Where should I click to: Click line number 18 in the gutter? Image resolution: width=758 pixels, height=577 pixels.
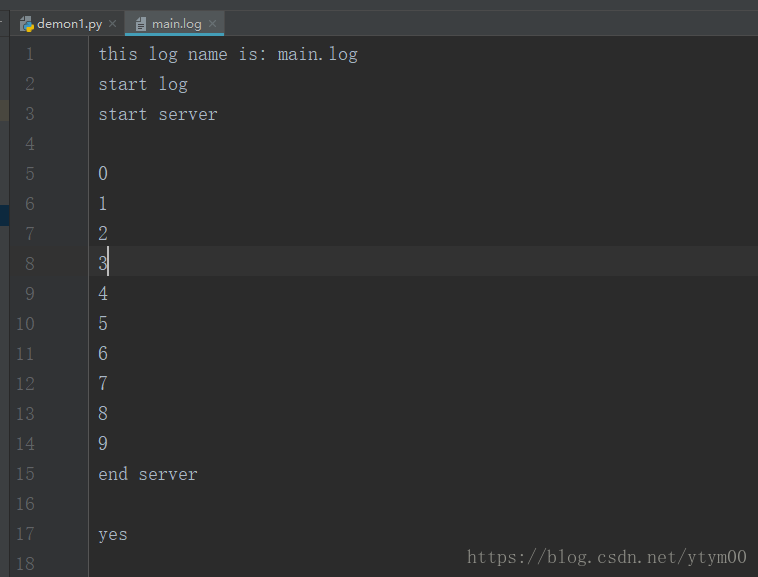(x=25, y=563)
